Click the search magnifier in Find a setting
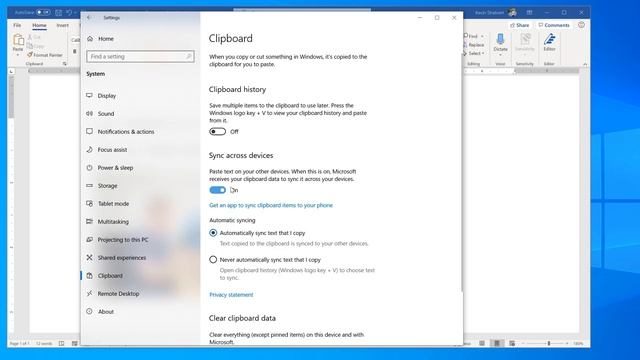Screen dimensions: 640x360 [x=189, y=56]
